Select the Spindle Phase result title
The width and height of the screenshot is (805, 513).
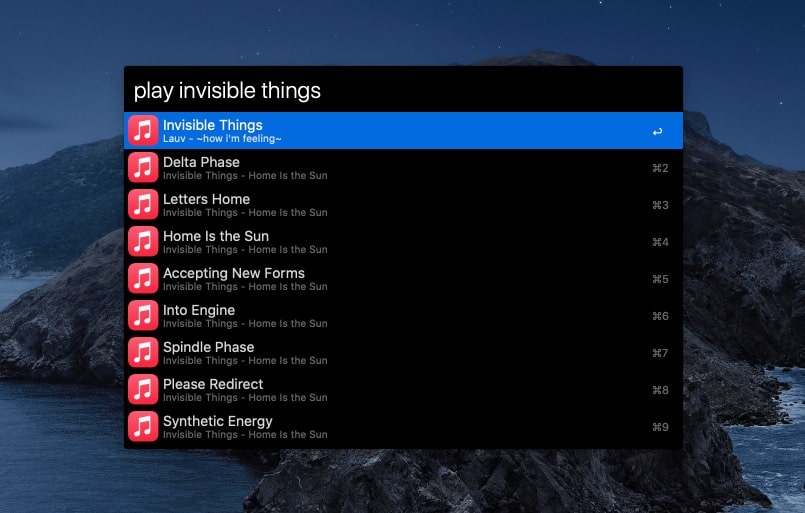coord(208,347)
